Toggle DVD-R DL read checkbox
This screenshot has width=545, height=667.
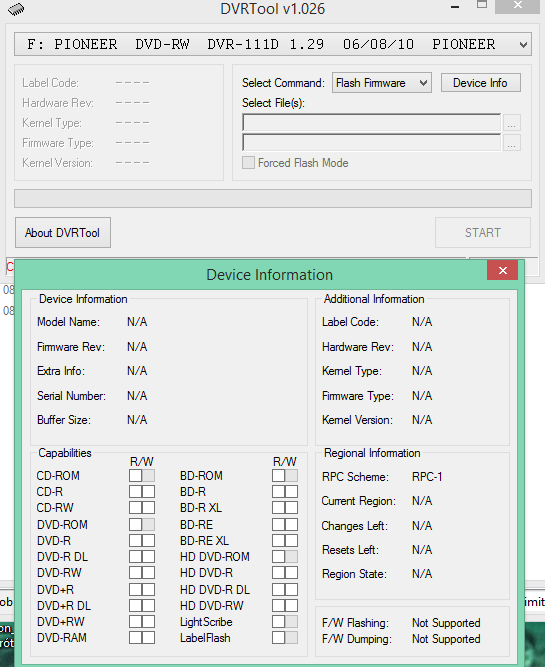(136, 556)
